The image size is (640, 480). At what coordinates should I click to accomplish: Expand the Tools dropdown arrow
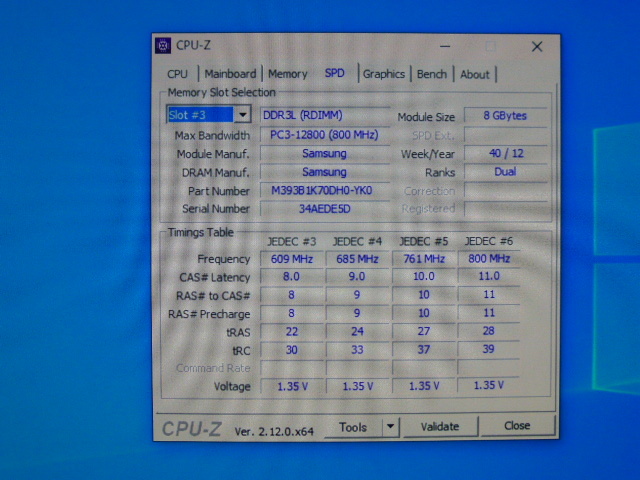coord(391,427)
